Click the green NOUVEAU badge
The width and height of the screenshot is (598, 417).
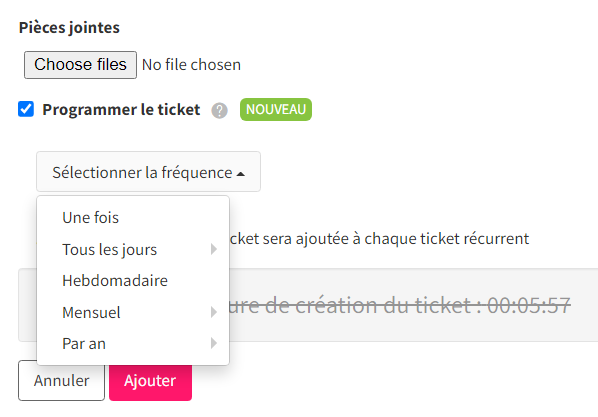click(x=276, y=109)
